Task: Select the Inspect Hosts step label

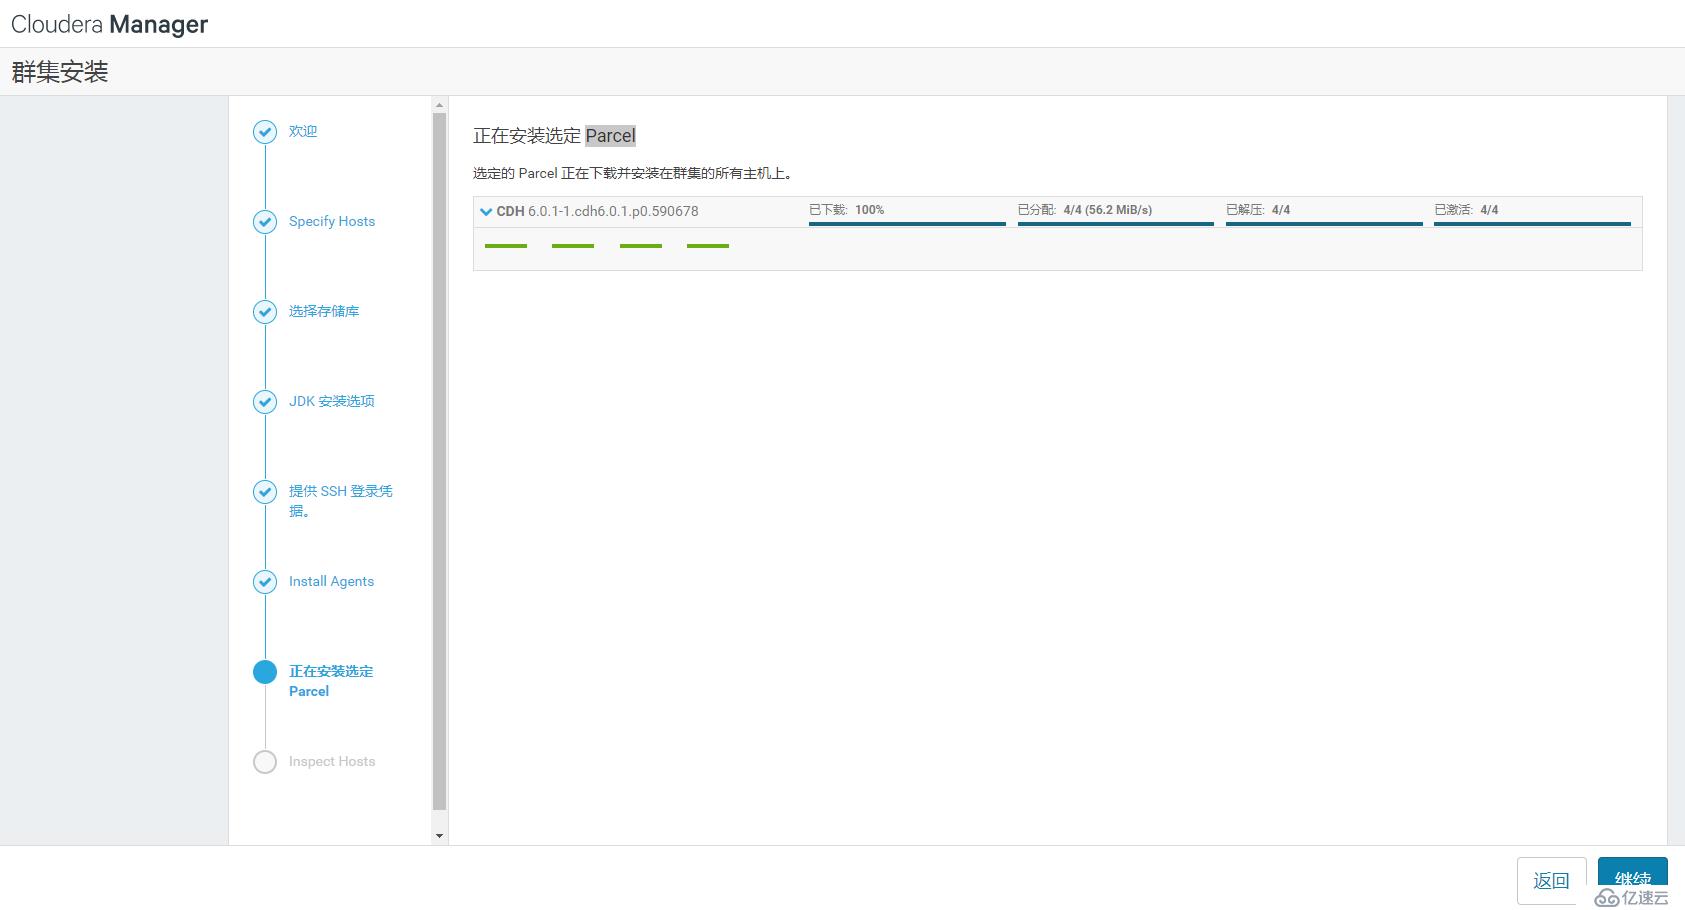Action: coord(332,761)
